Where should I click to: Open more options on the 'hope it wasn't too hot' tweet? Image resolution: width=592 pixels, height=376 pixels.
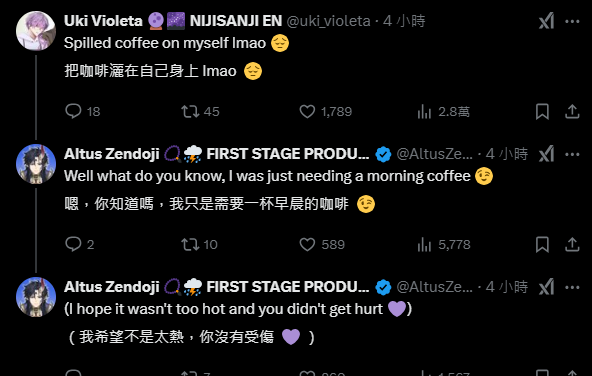[572, 287]
